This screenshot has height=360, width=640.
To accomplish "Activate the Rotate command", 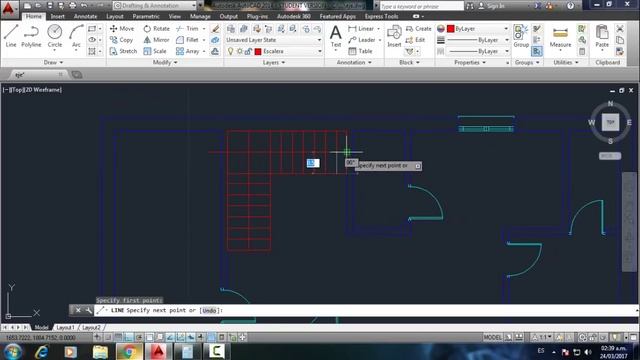I will (x=156, y=29).
